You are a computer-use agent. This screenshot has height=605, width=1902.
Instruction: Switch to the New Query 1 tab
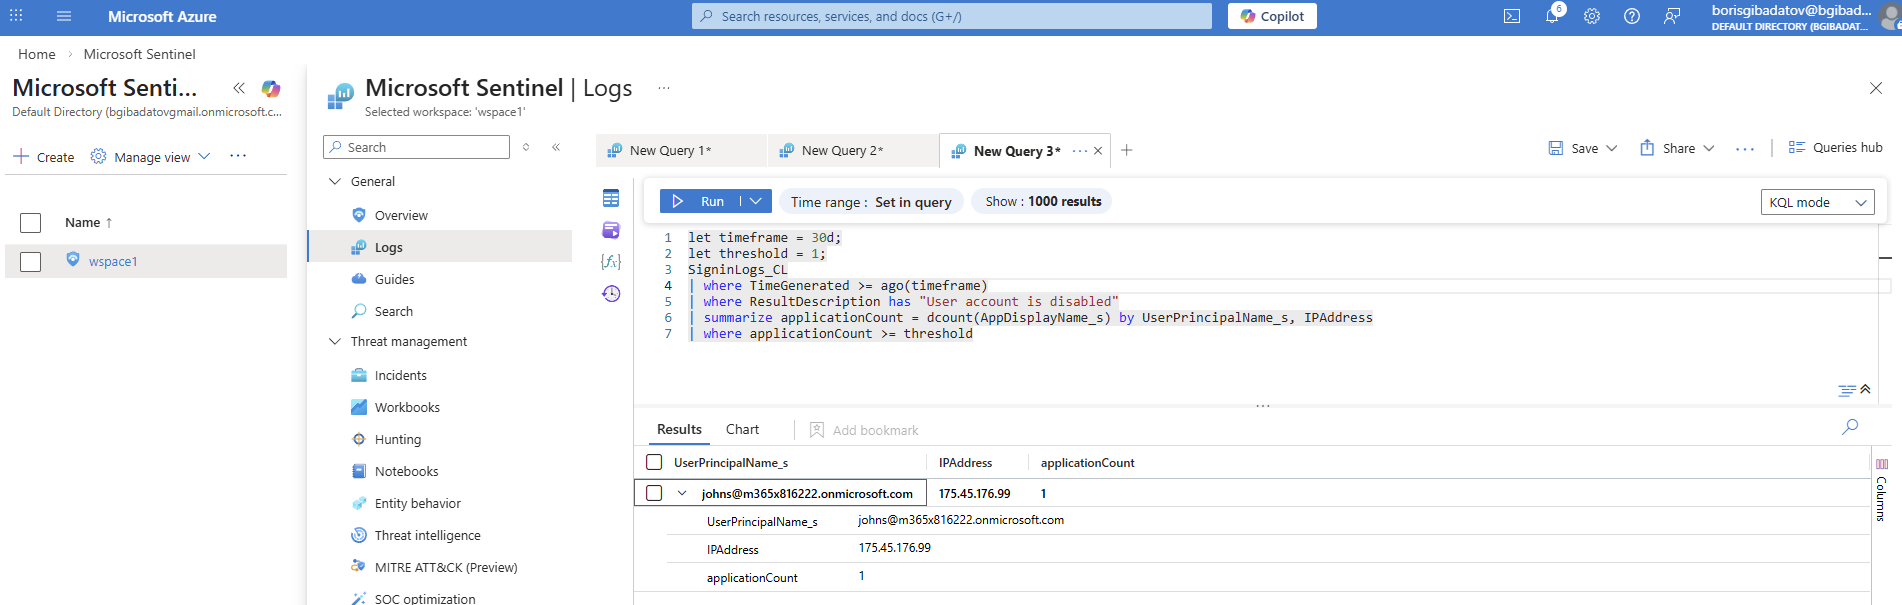click(670, 150)
